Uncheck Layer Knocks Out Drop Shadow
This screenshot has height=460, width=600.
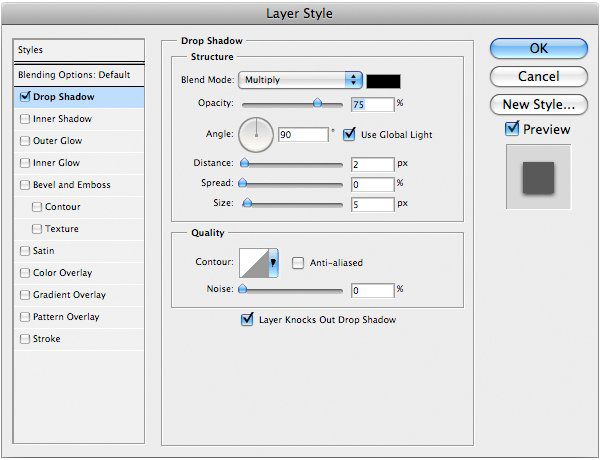[247, 320]
